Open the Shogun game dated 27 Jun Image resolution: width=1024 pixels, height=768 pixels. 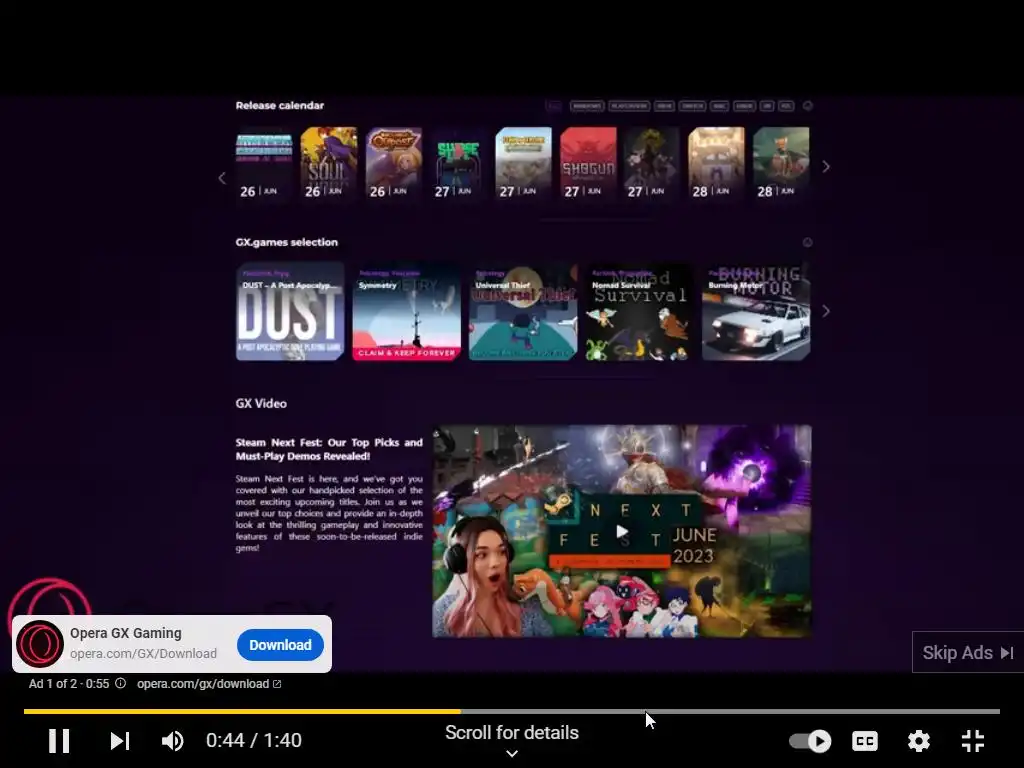[588, 164]
